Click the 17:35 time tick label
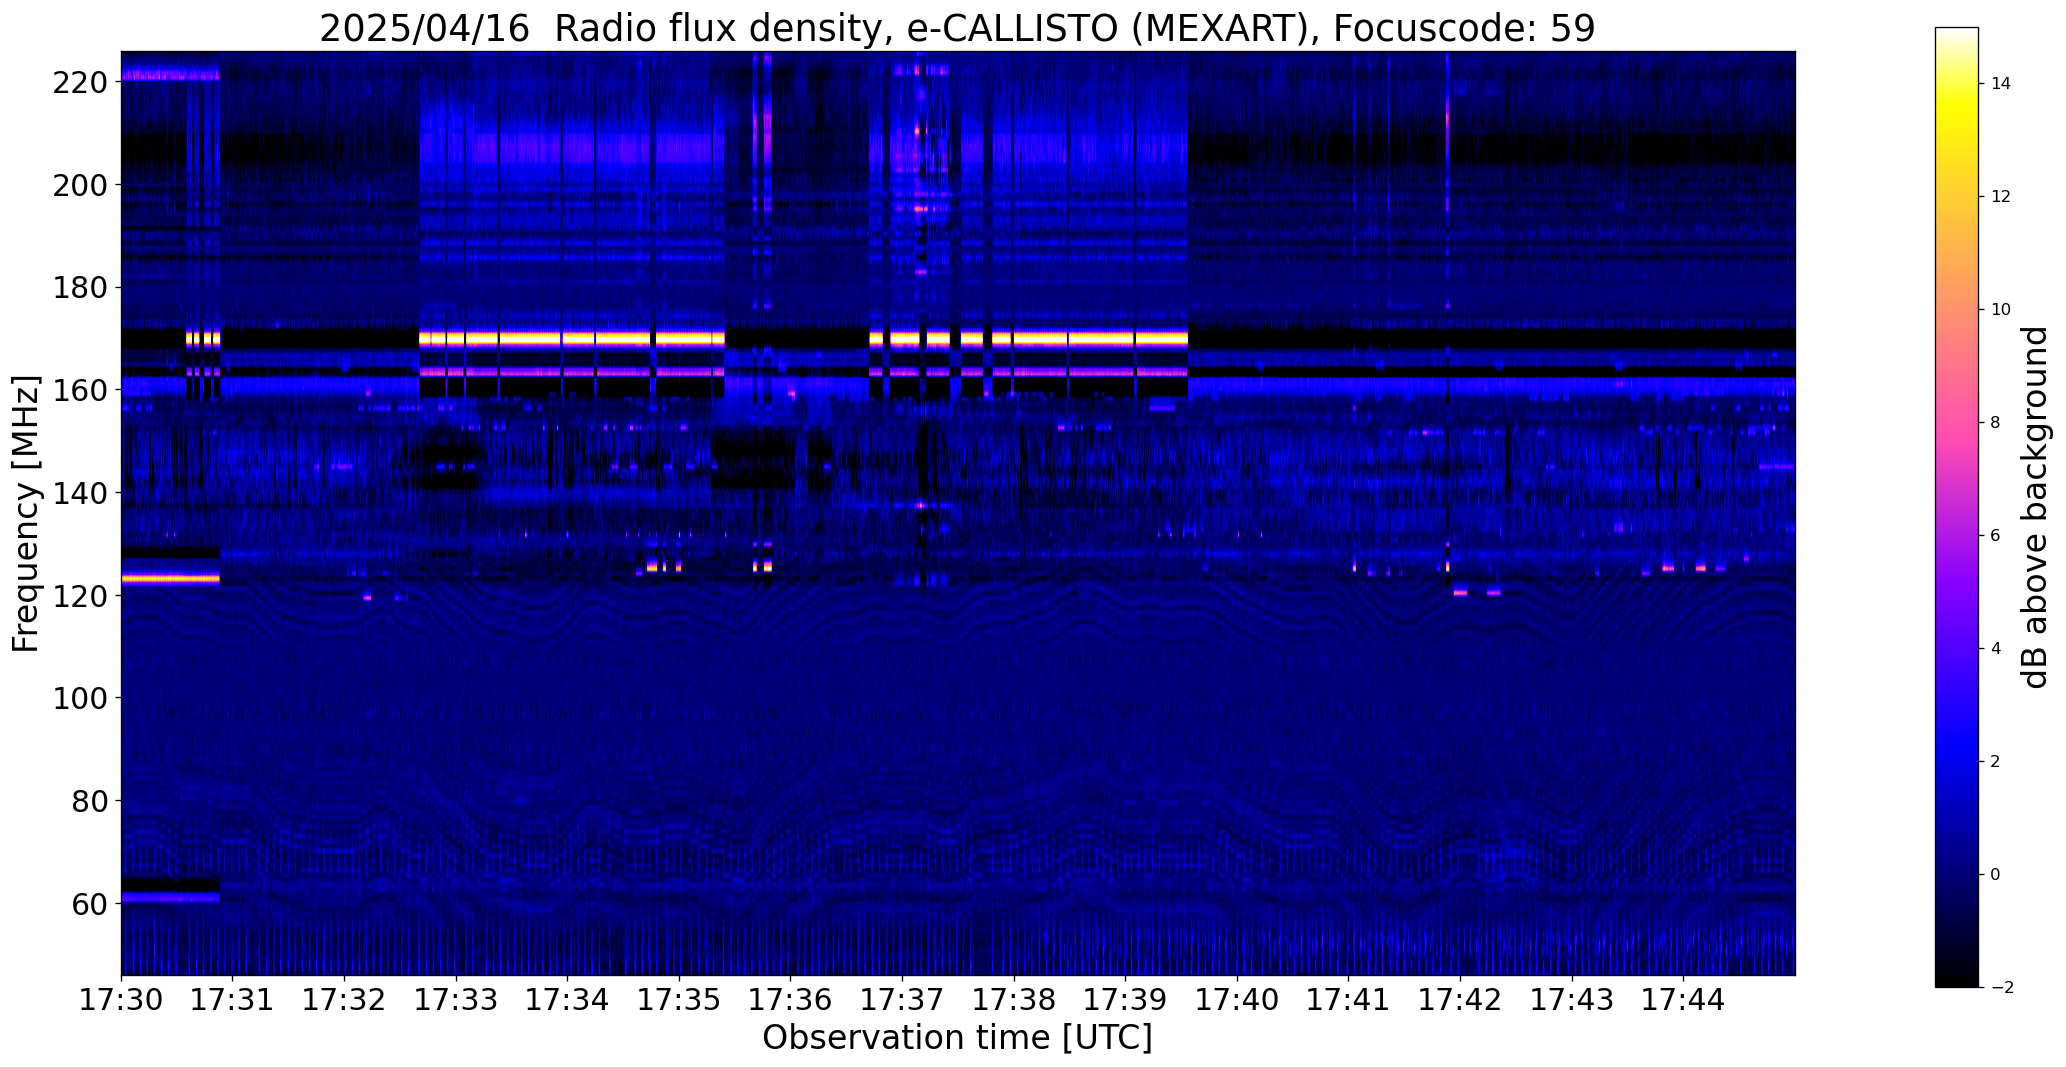This screenshot has width=2066, height=1067. [x=680, y=999]
